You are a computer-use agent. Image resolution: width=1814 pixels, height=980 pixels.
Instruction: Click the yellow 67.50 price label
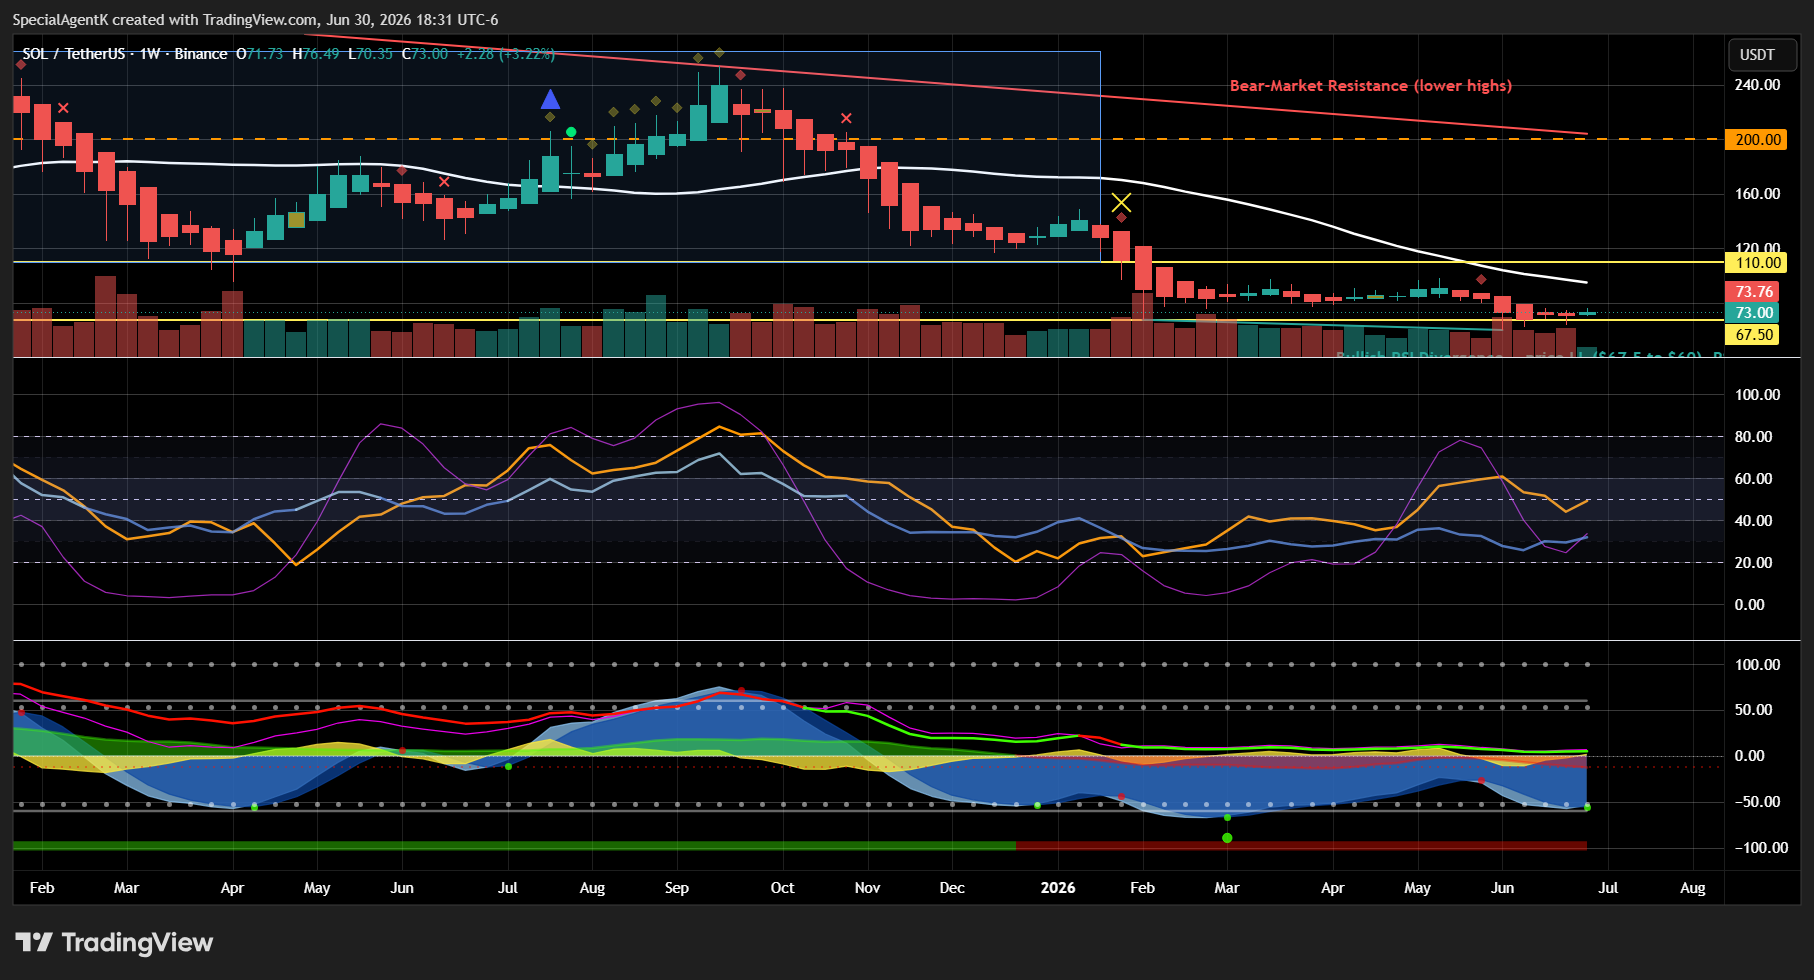(1753, 335)
